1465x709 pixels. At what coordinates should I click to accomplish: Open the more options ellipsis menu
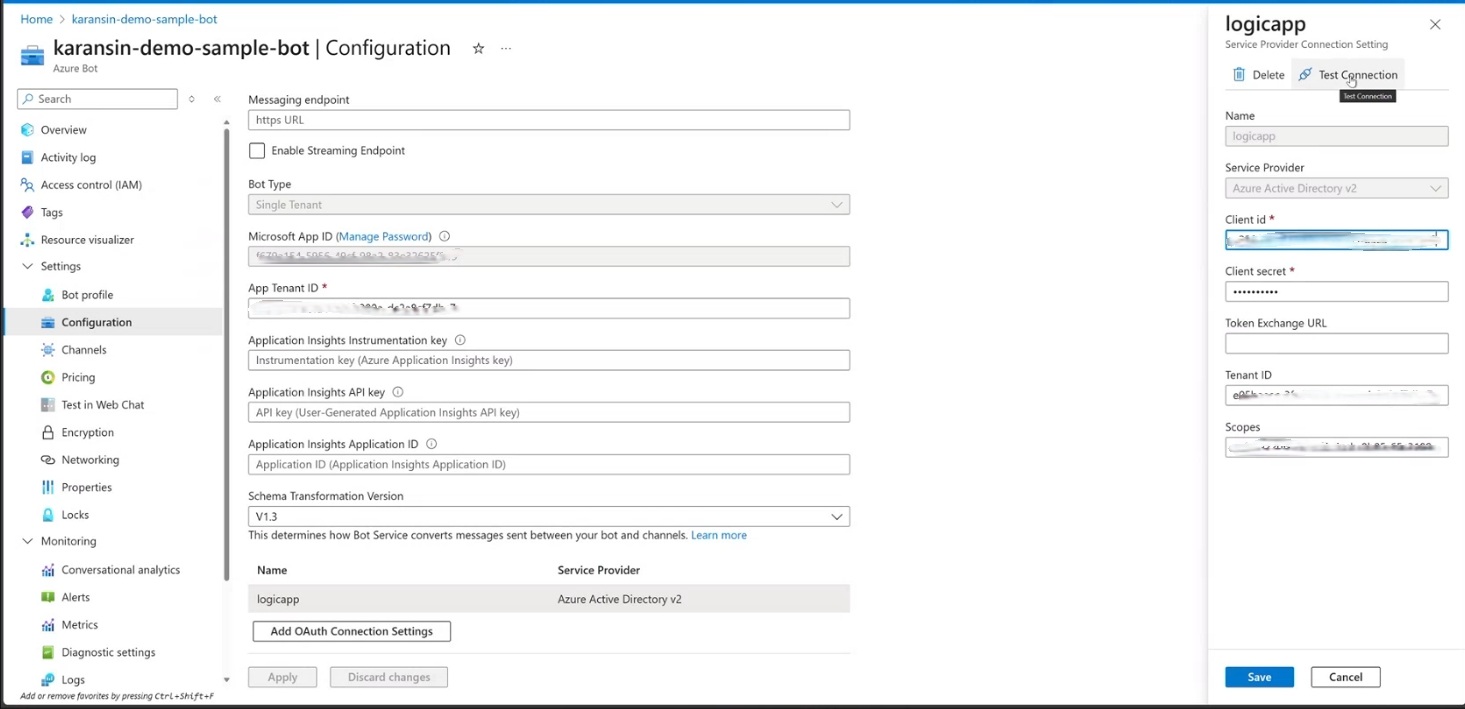(505, 48)
